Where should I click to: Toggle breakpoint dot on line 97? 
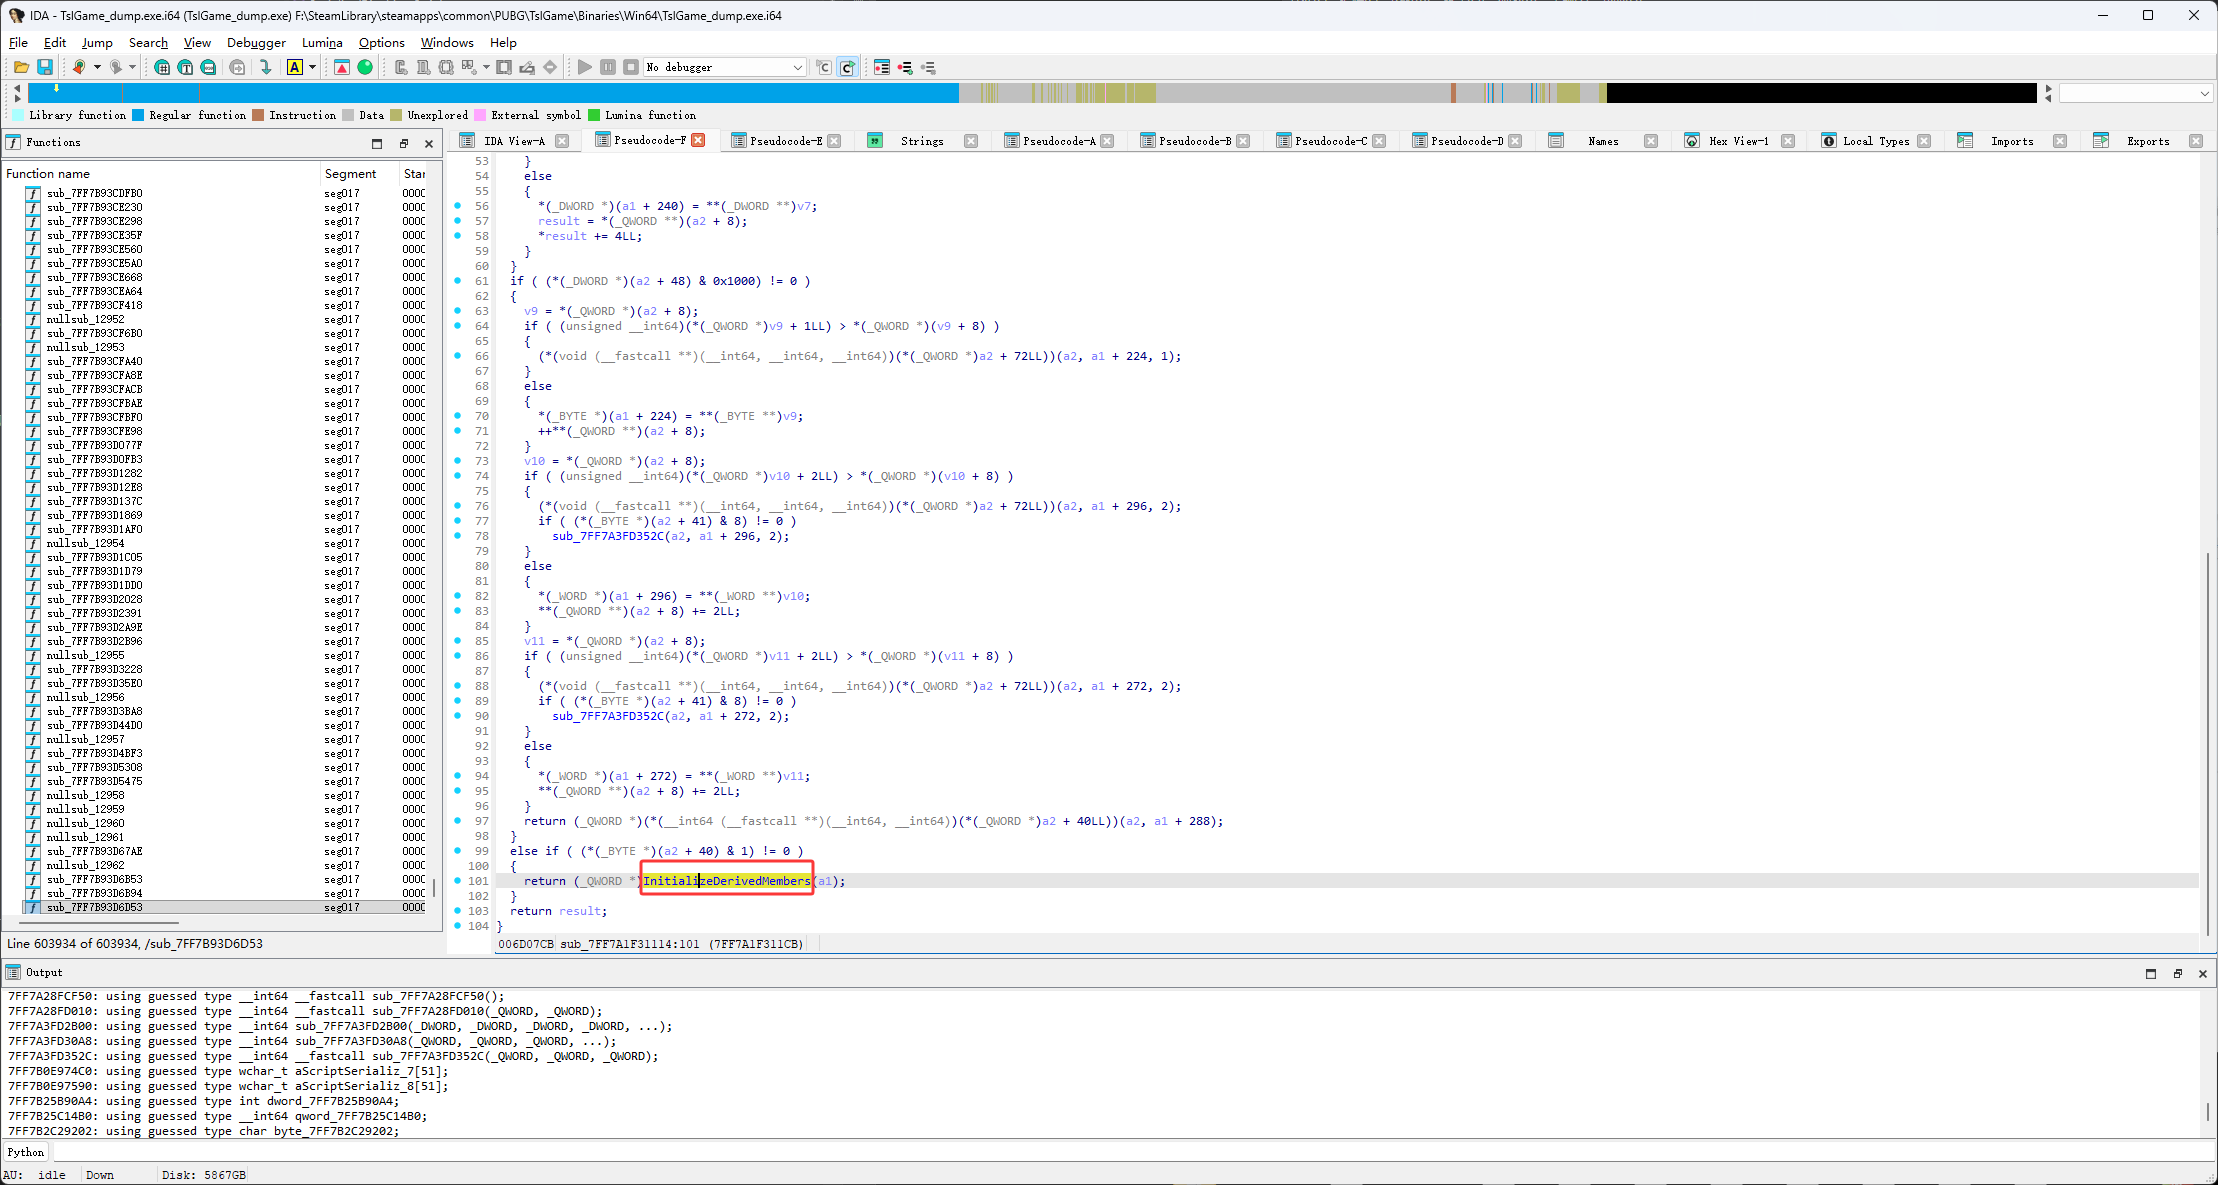point(458,820)
